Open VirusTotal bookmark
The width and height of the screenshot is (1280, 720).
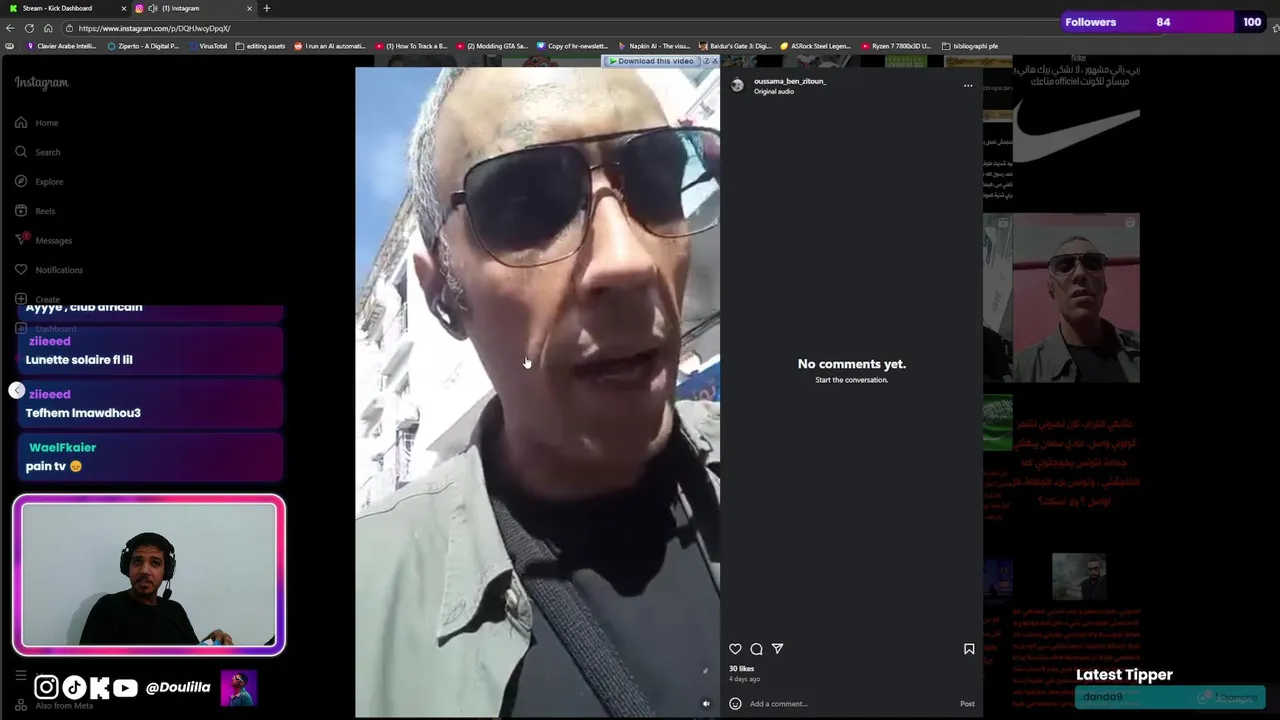pyautogui.click(x=208, y=46)
